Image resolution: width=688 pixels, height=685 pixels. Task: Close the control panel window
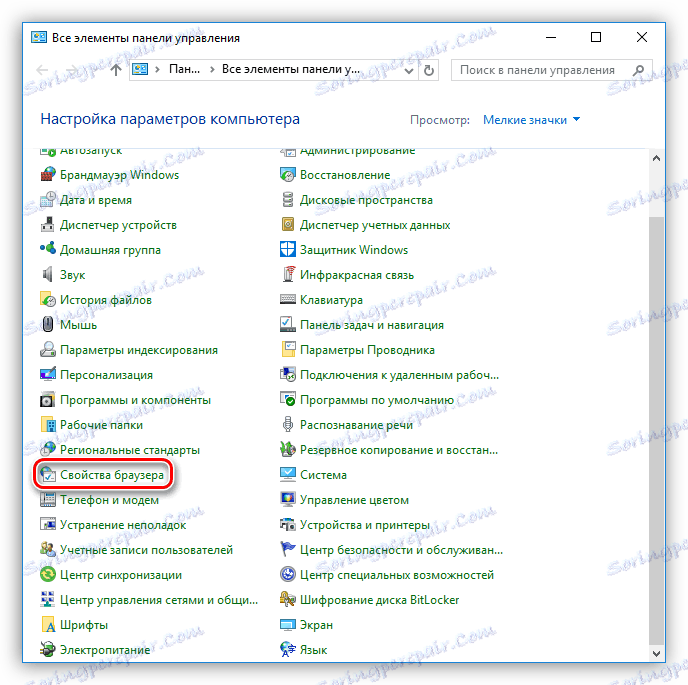point(641,37)
